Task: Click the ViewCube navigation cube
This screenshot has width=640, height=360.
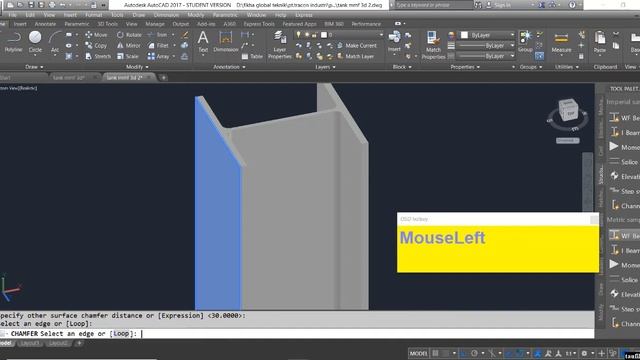Action: coord(568,110)
